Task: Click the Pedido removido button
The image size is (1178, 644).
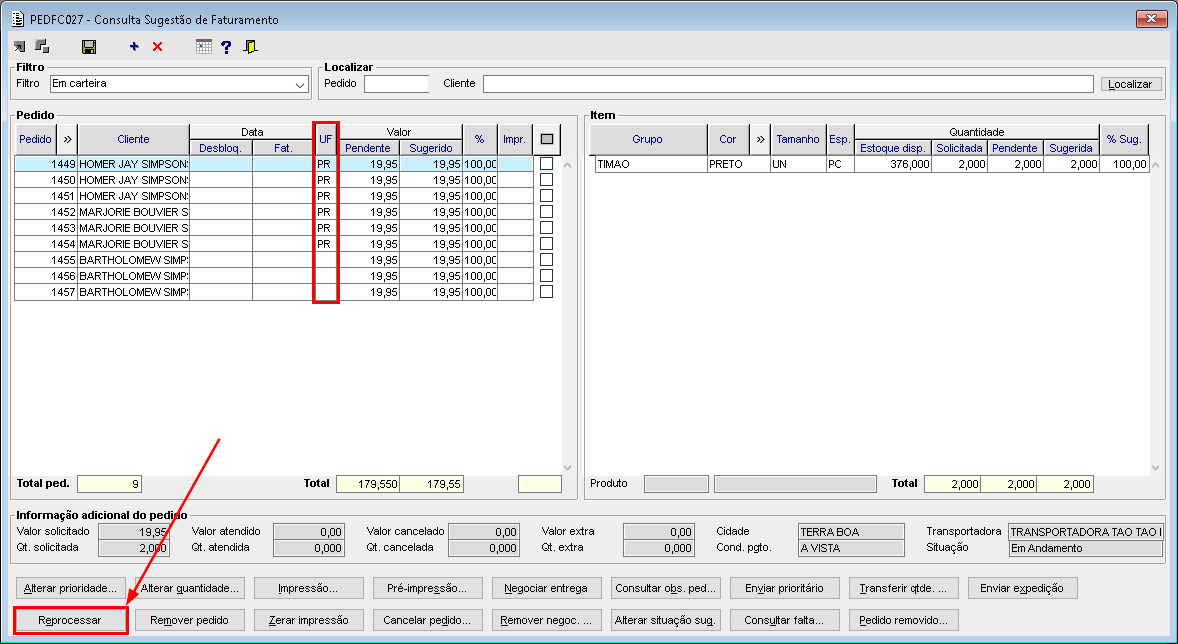Action: coord(904,620)
